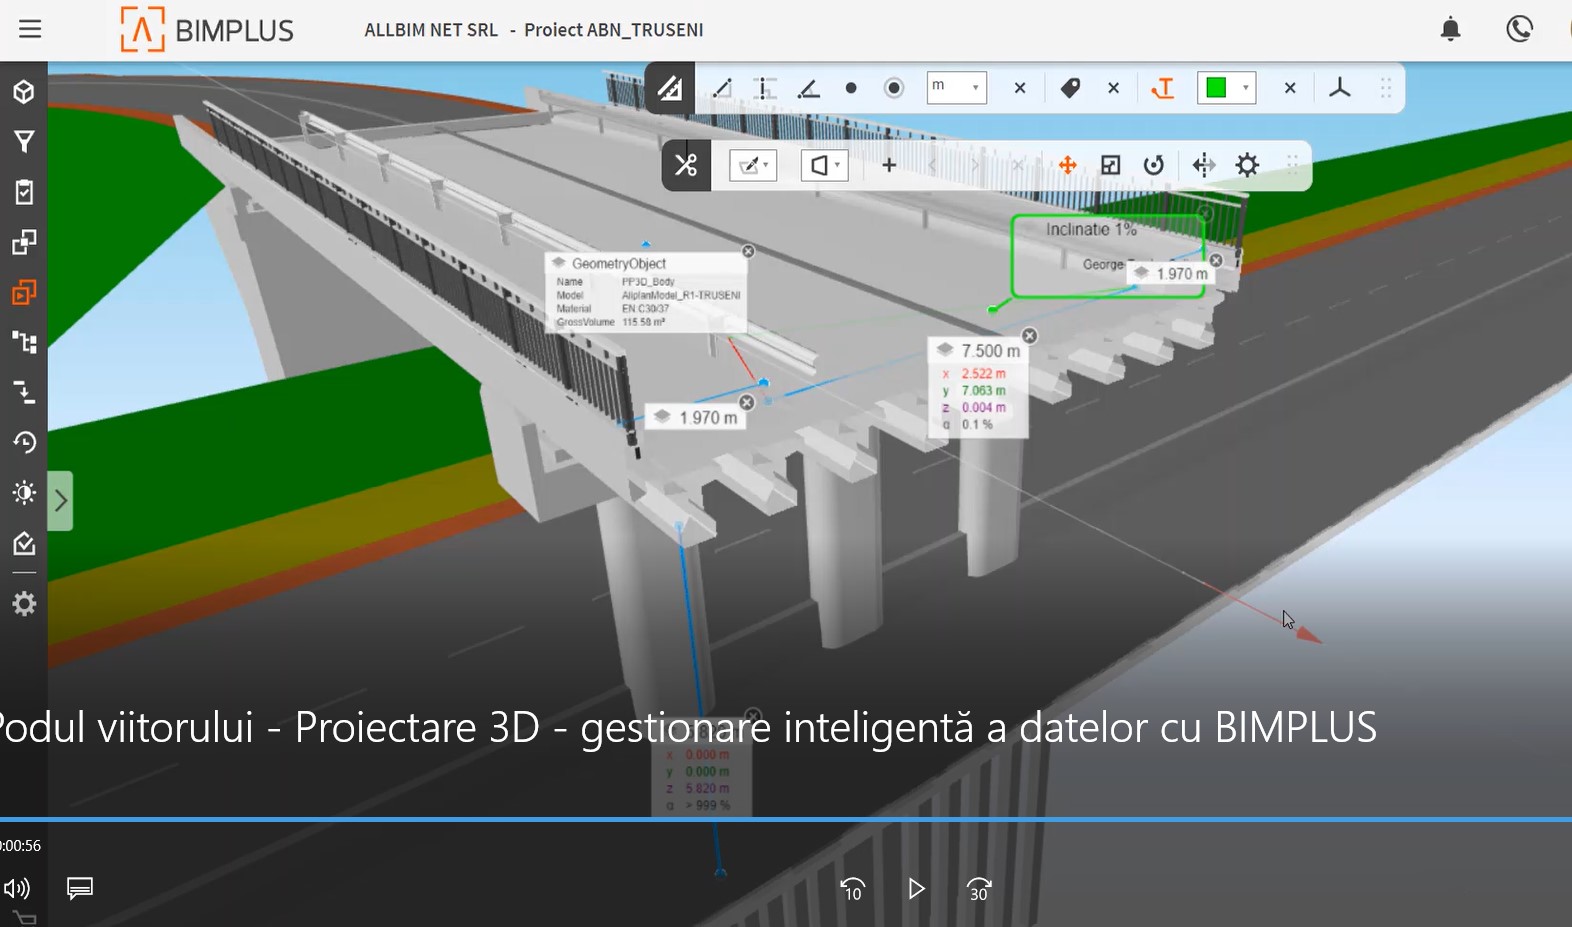Select the angle measurement tool
The height and width of the screenshot is (927, 1572).
(x=809, y=89)
